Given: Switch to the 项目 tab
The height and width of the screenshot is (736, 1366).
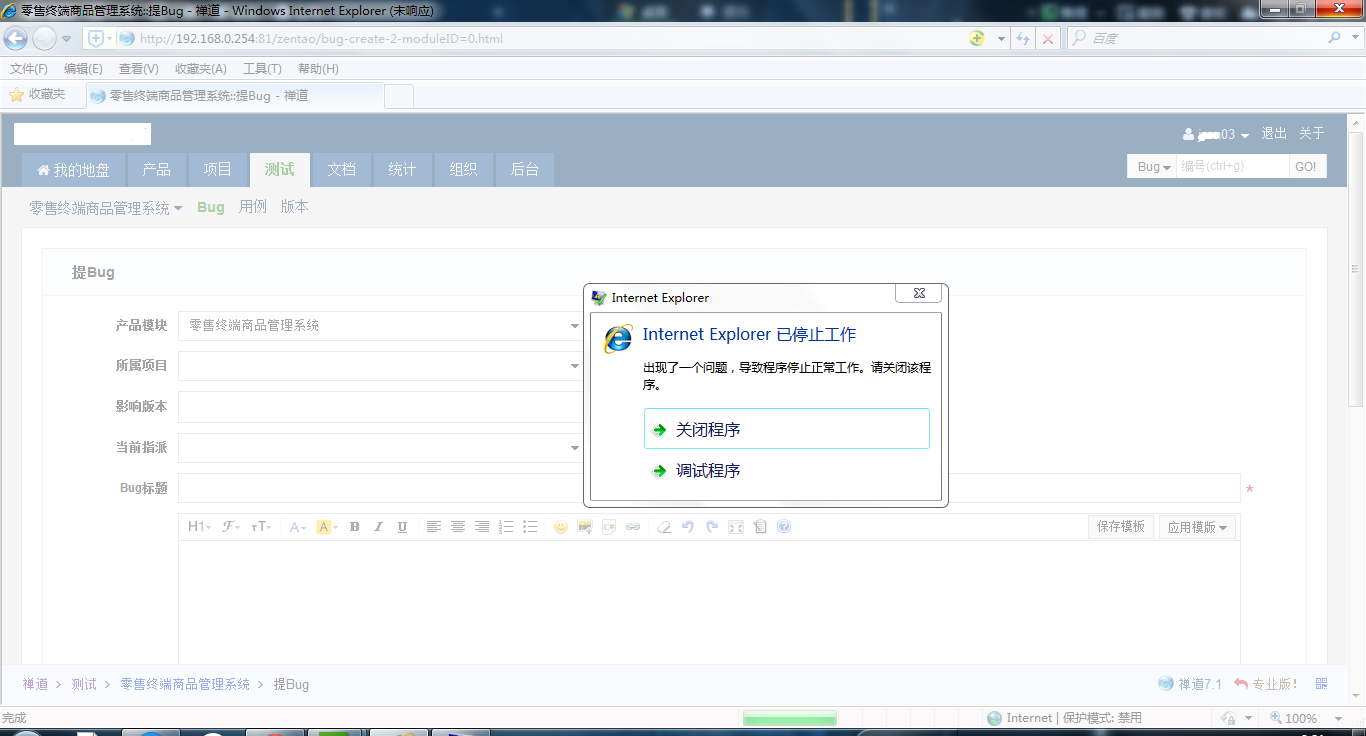Looking at the screenshot, I should click(x=217, y=170).
